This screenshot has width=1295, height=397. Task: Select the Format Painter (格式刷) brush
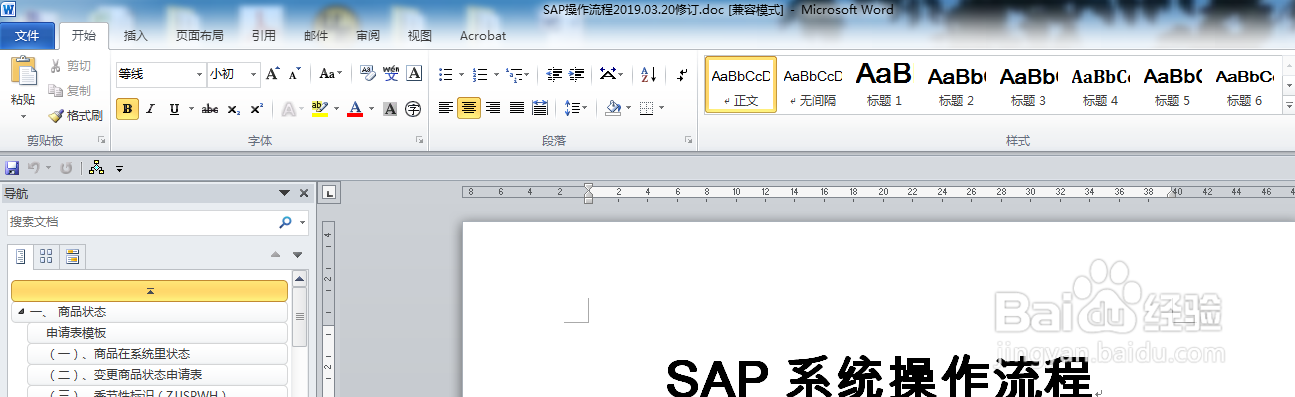pos(76,115)
